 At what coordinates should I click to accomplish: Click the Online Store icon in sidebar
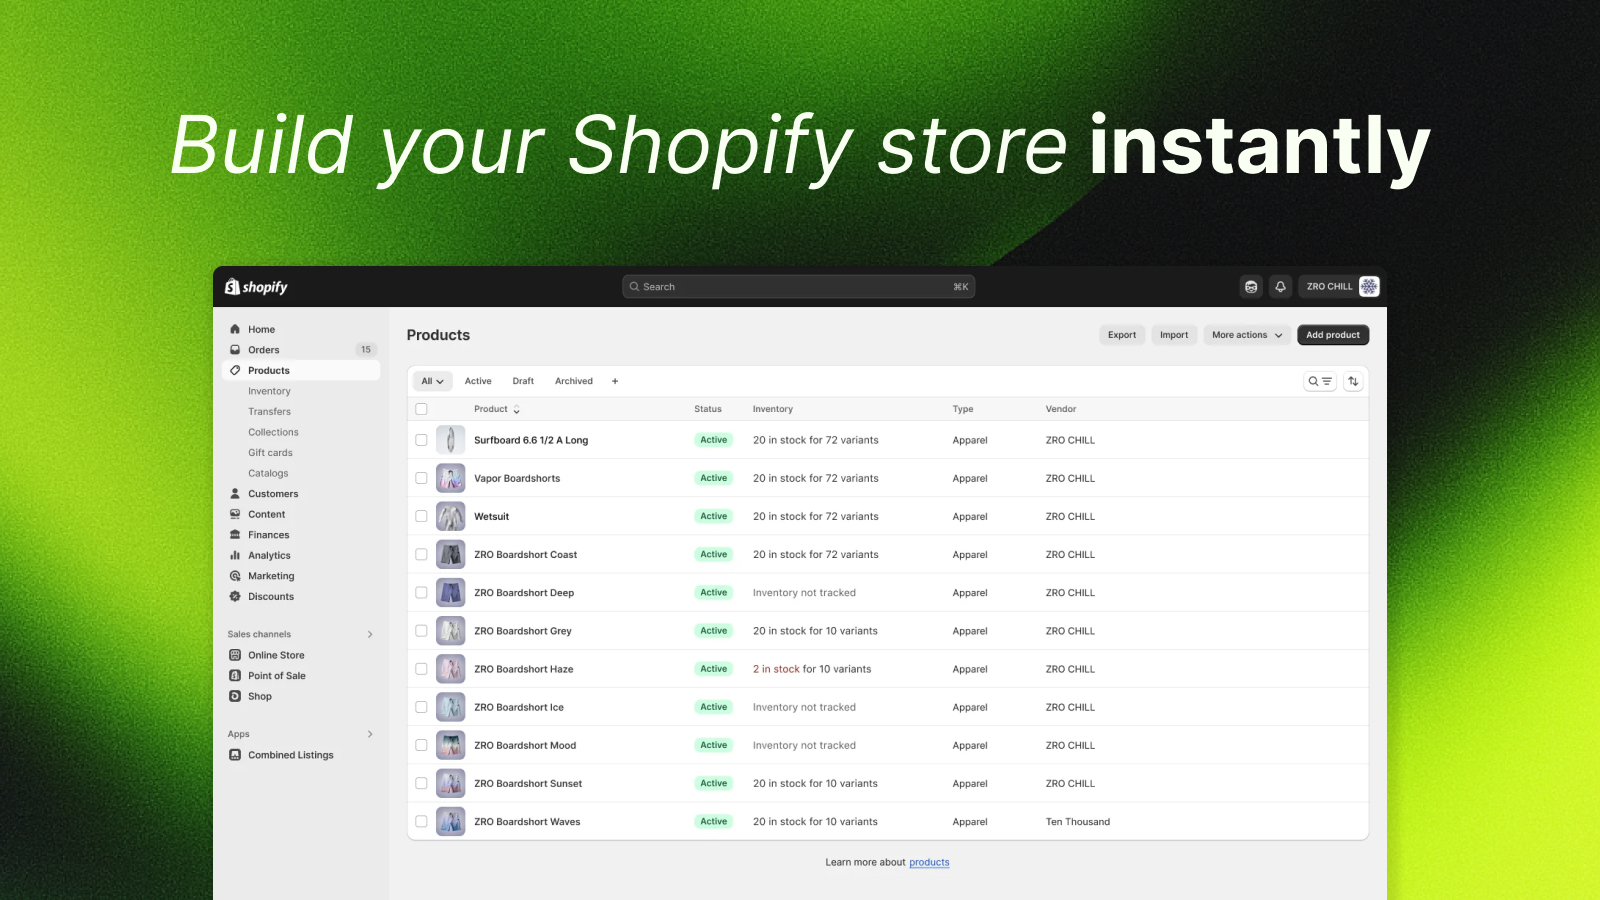tap(235, 655)
